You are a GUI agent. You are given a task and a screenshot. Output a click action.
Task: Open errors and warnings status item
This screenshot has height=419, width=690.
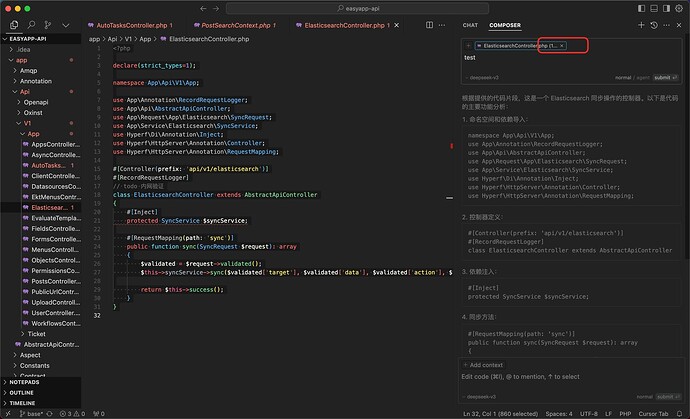(x=72, y=414)
